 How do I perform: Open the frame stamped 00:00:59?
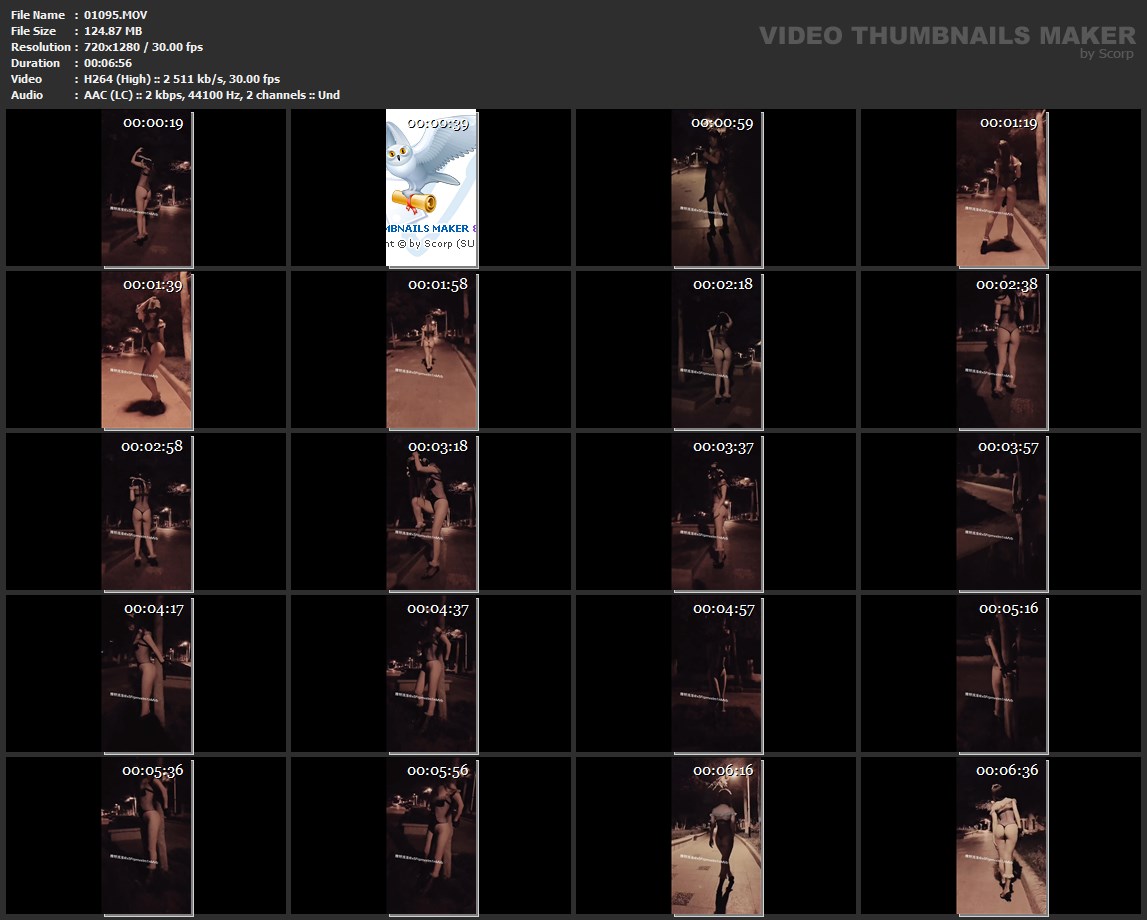(x=716, y=188)
